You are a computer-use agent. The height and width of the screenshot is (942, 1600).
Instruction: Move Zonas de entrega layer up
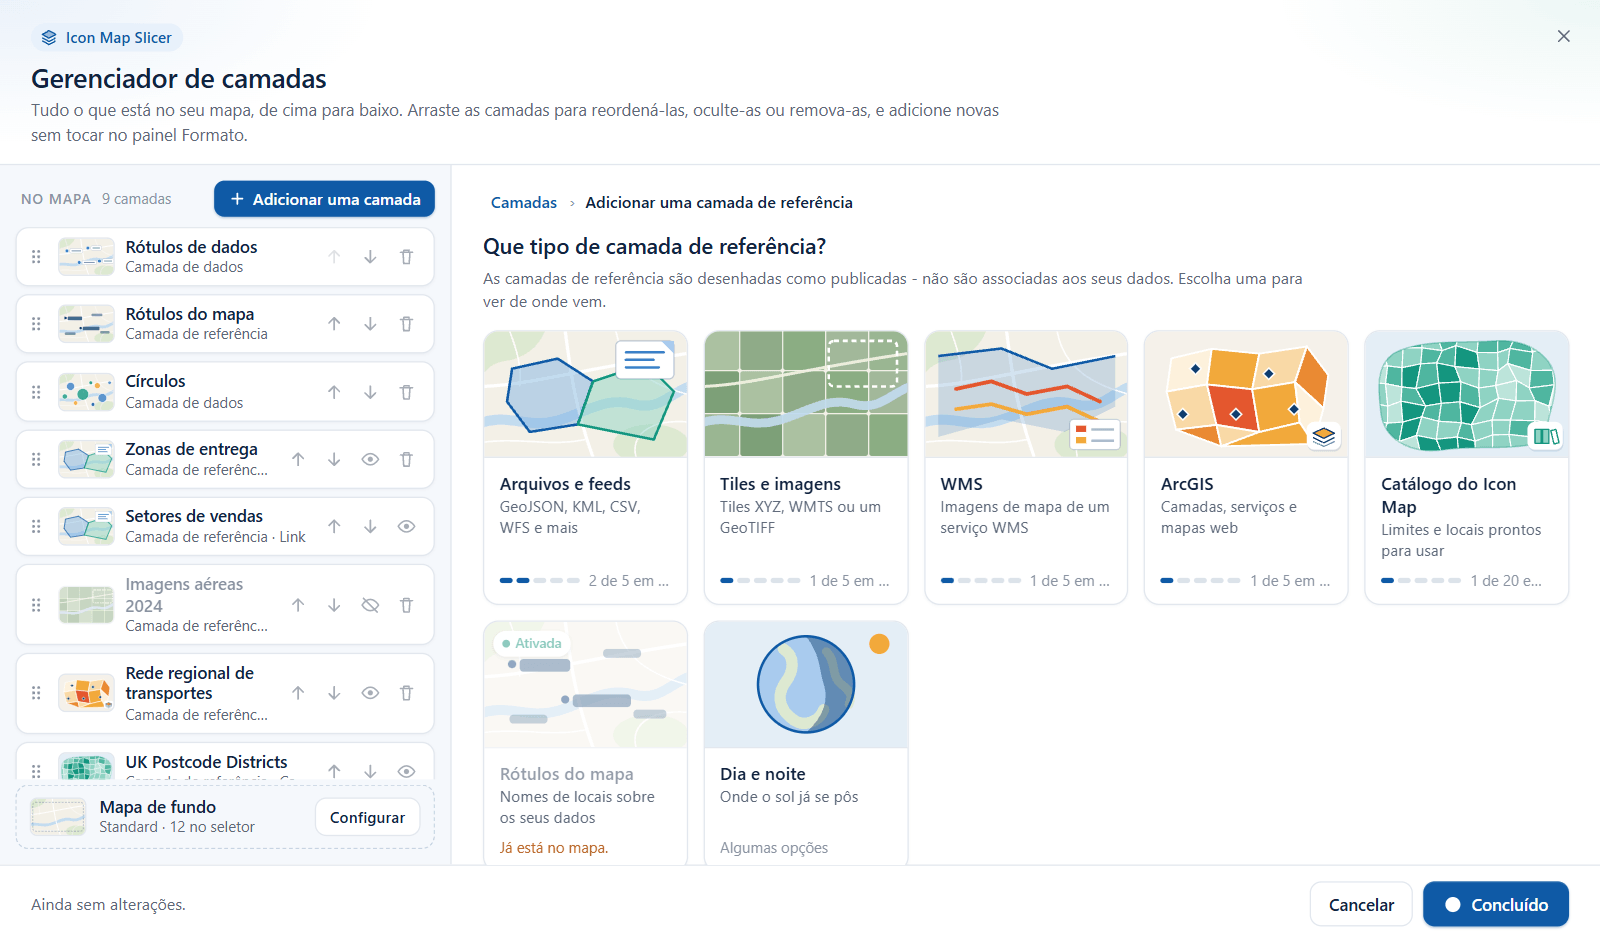(298, 459)
